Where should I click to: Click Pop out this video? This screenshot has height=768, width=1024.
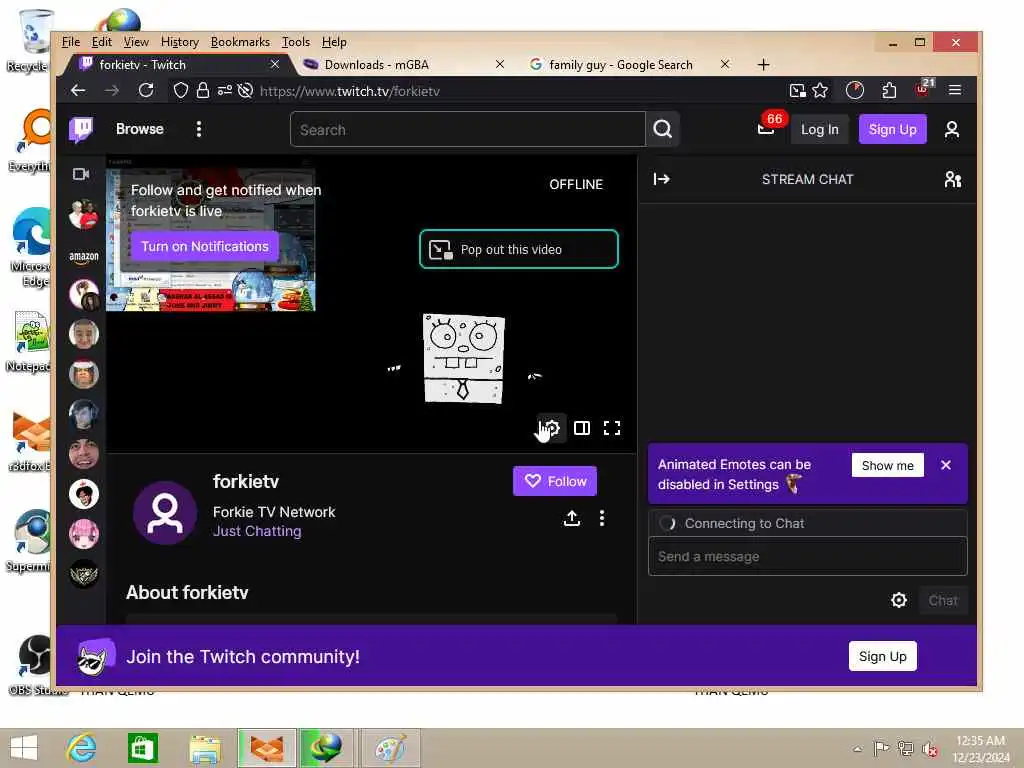tap(519, 249)
